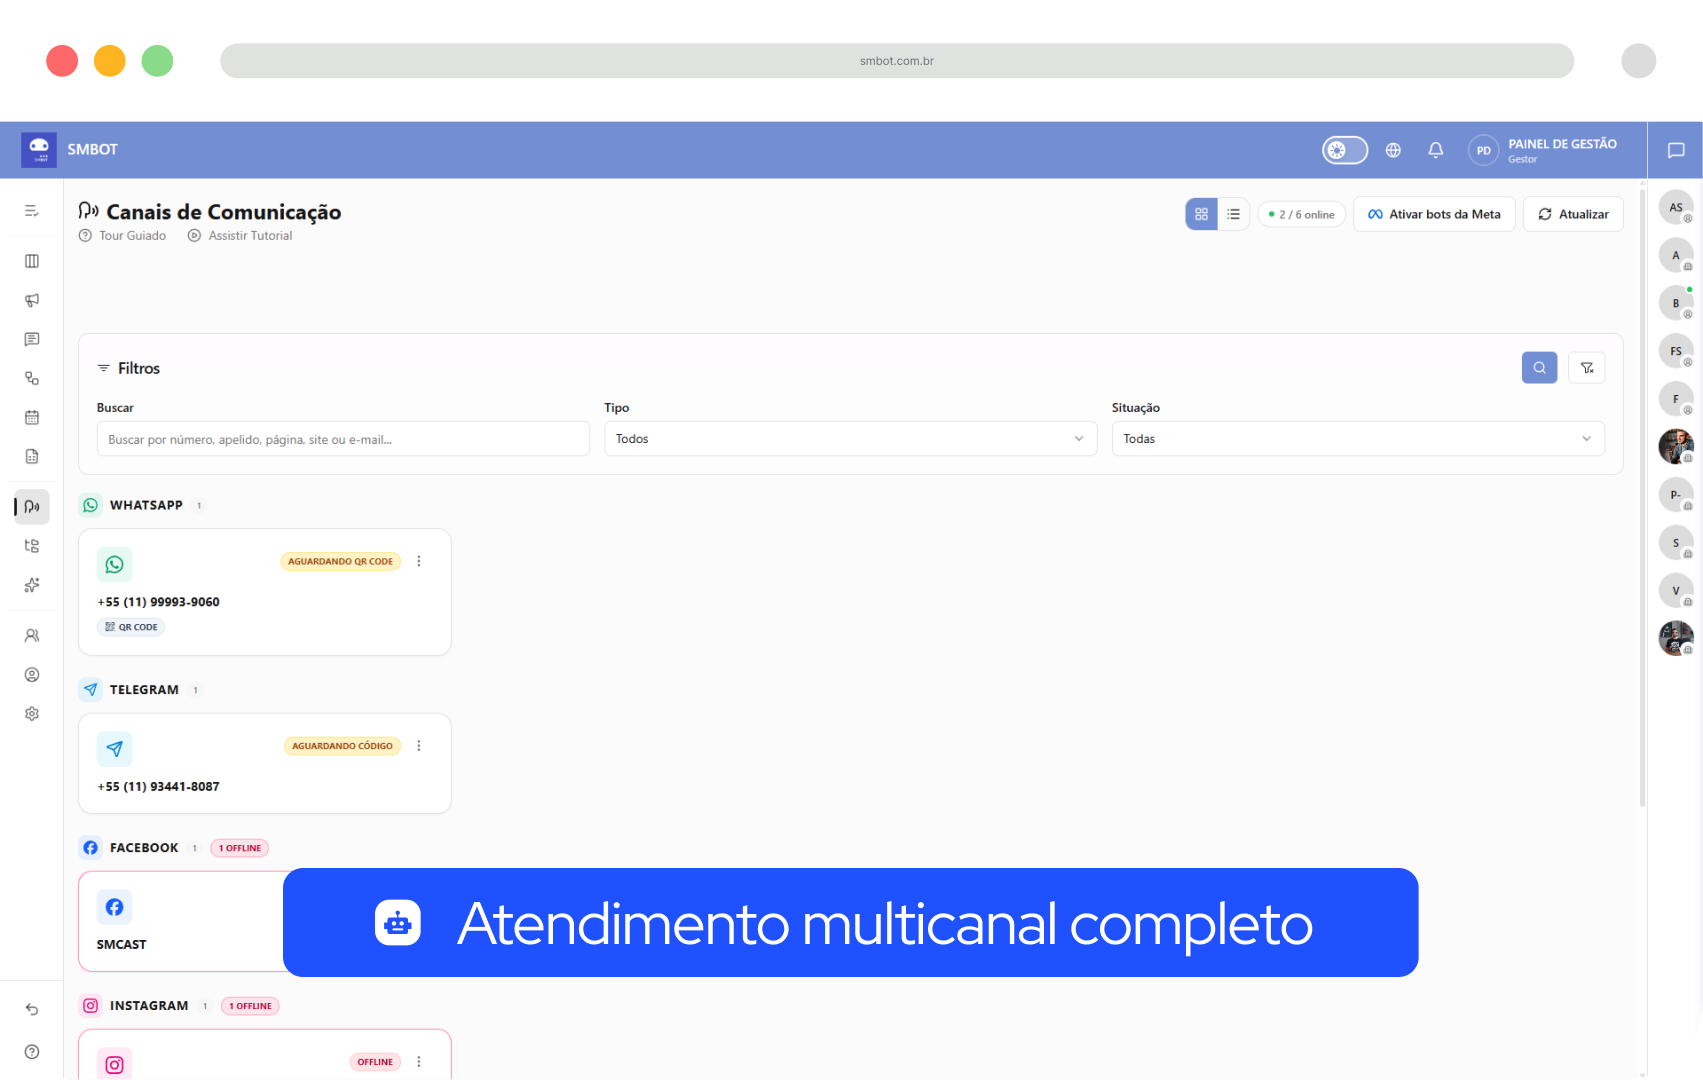
Task: Open the settings gear in the sidebar
Action: click(32, 714)
